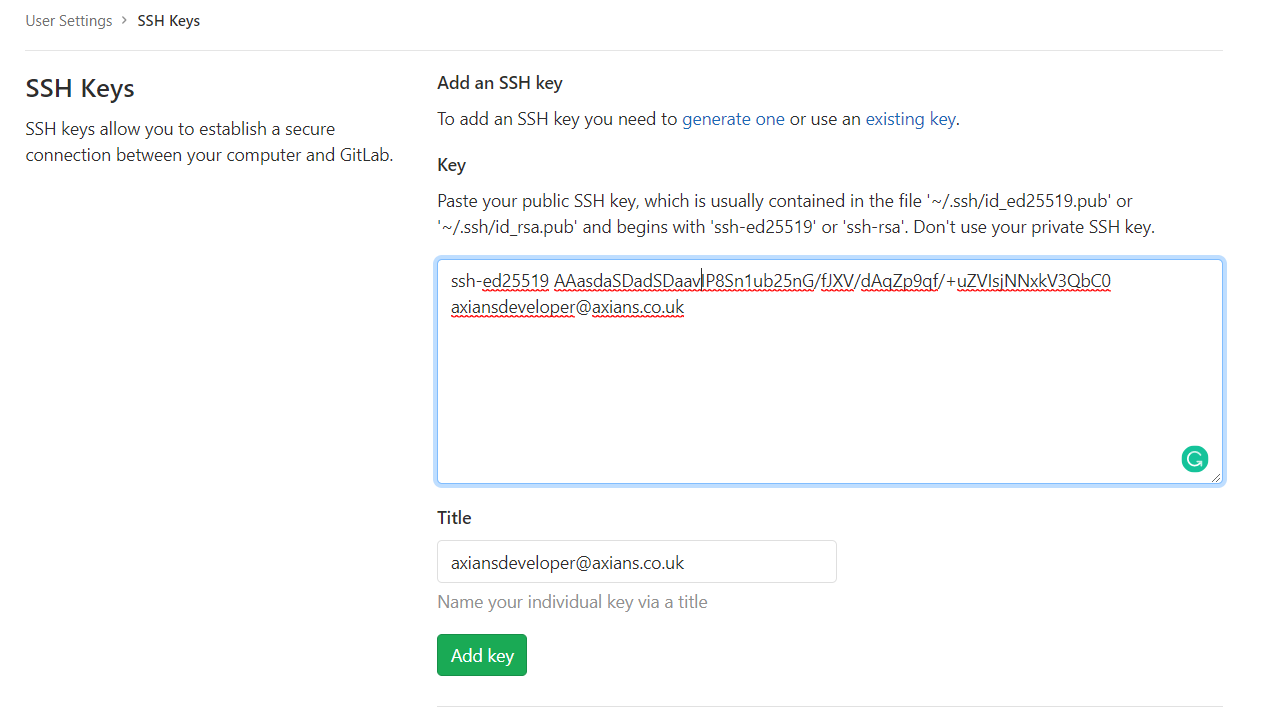The image size is (1288, 713).
Task: Go to User Settings breadcrumb
Action: coord(69,21)
